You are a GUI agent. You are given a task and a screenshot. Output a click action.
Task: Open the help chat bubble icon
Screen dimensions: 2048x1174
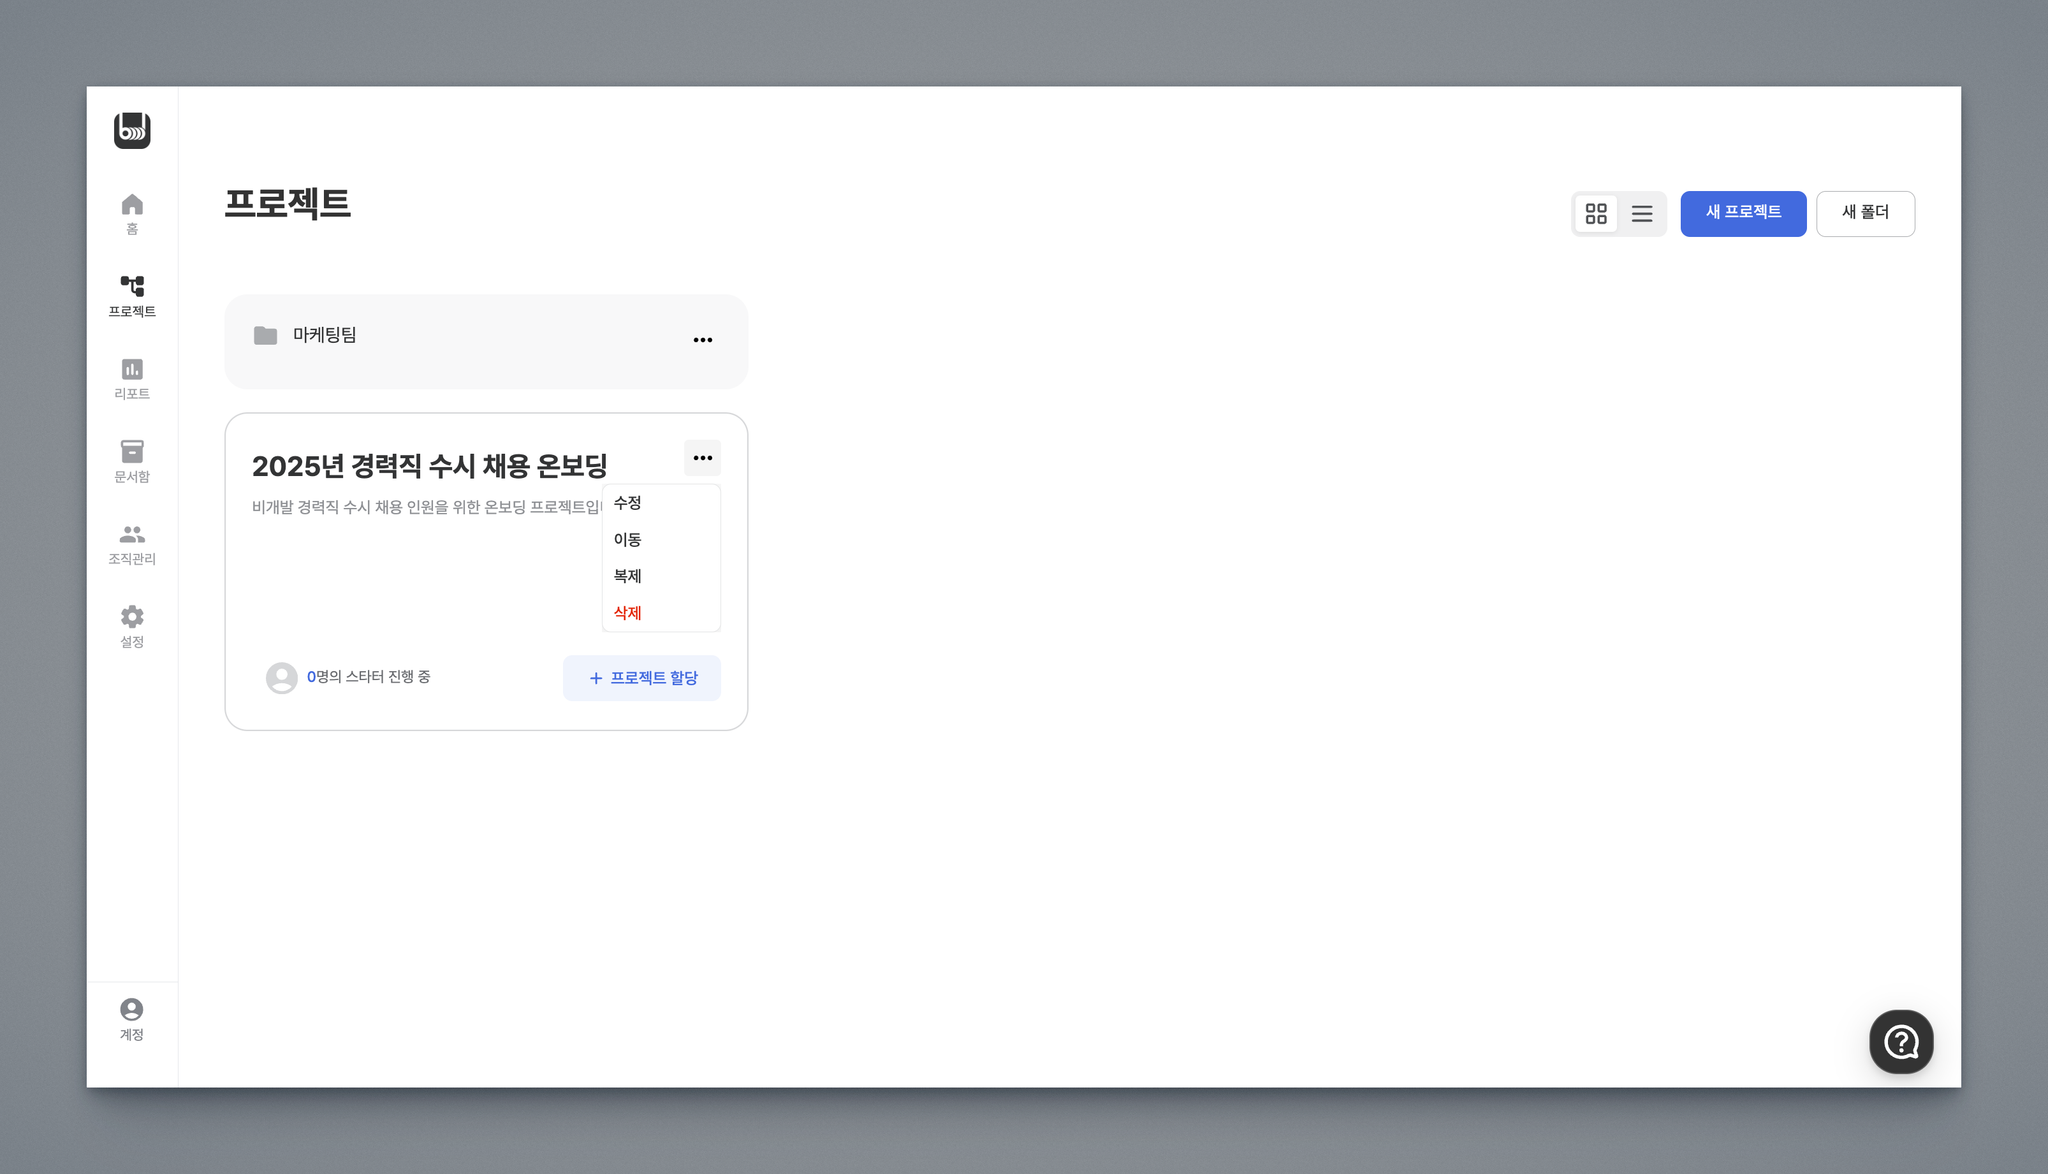(1901, 1042)
